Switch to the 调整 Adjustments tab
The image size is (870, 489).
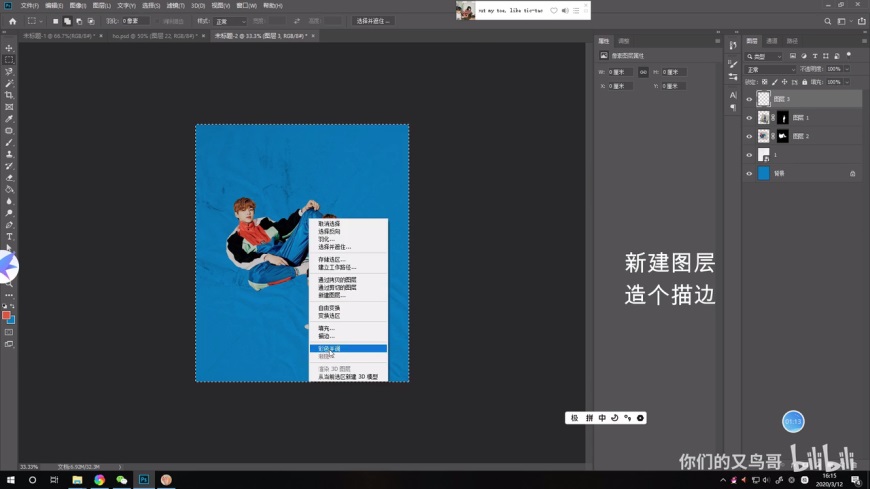coord(624,41)
